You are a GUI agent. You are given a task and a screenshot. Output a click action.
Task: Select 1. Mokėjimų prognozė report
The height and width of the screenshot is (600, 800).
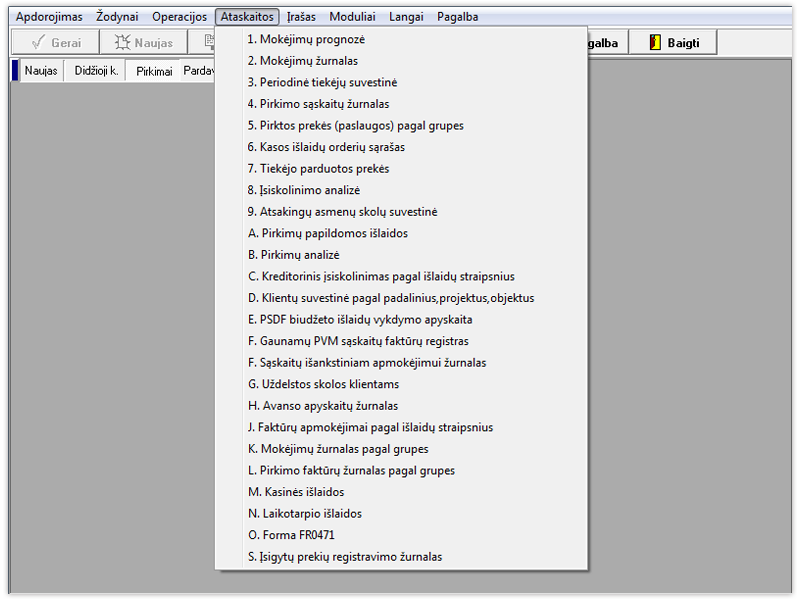[401, 39]
